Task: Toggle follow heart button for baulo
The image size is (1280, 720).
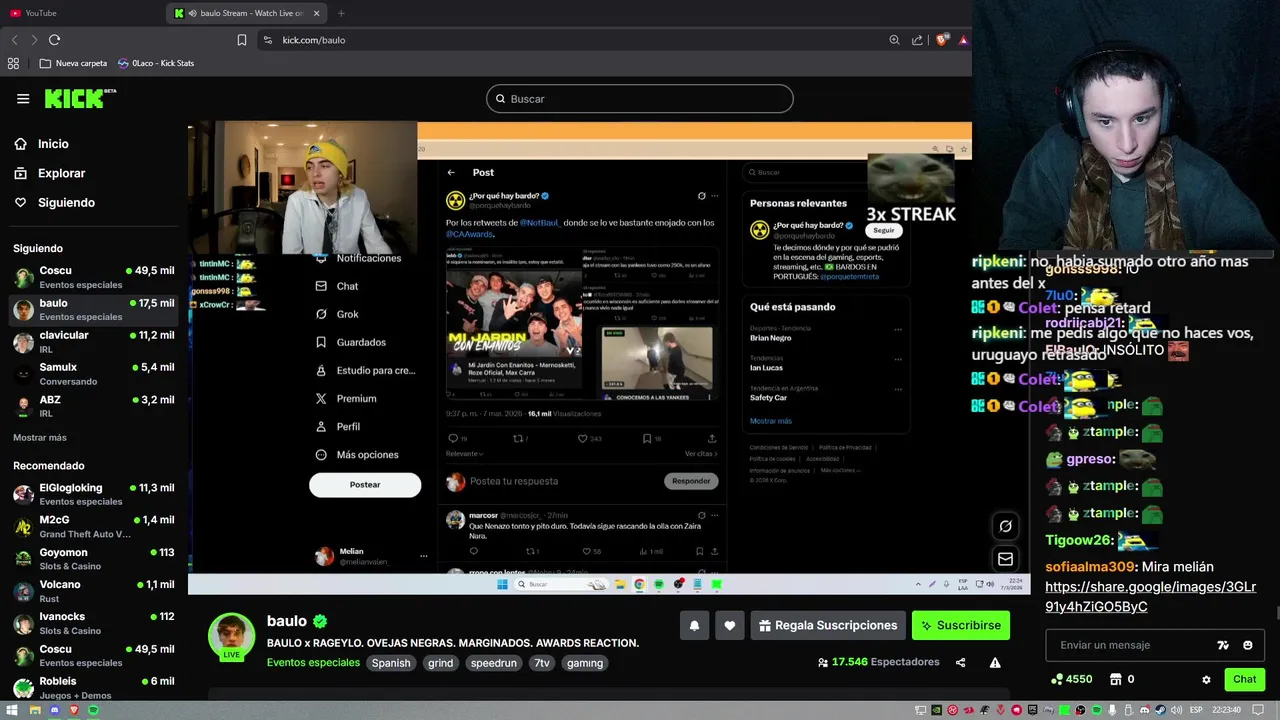Action: point(730,626)
